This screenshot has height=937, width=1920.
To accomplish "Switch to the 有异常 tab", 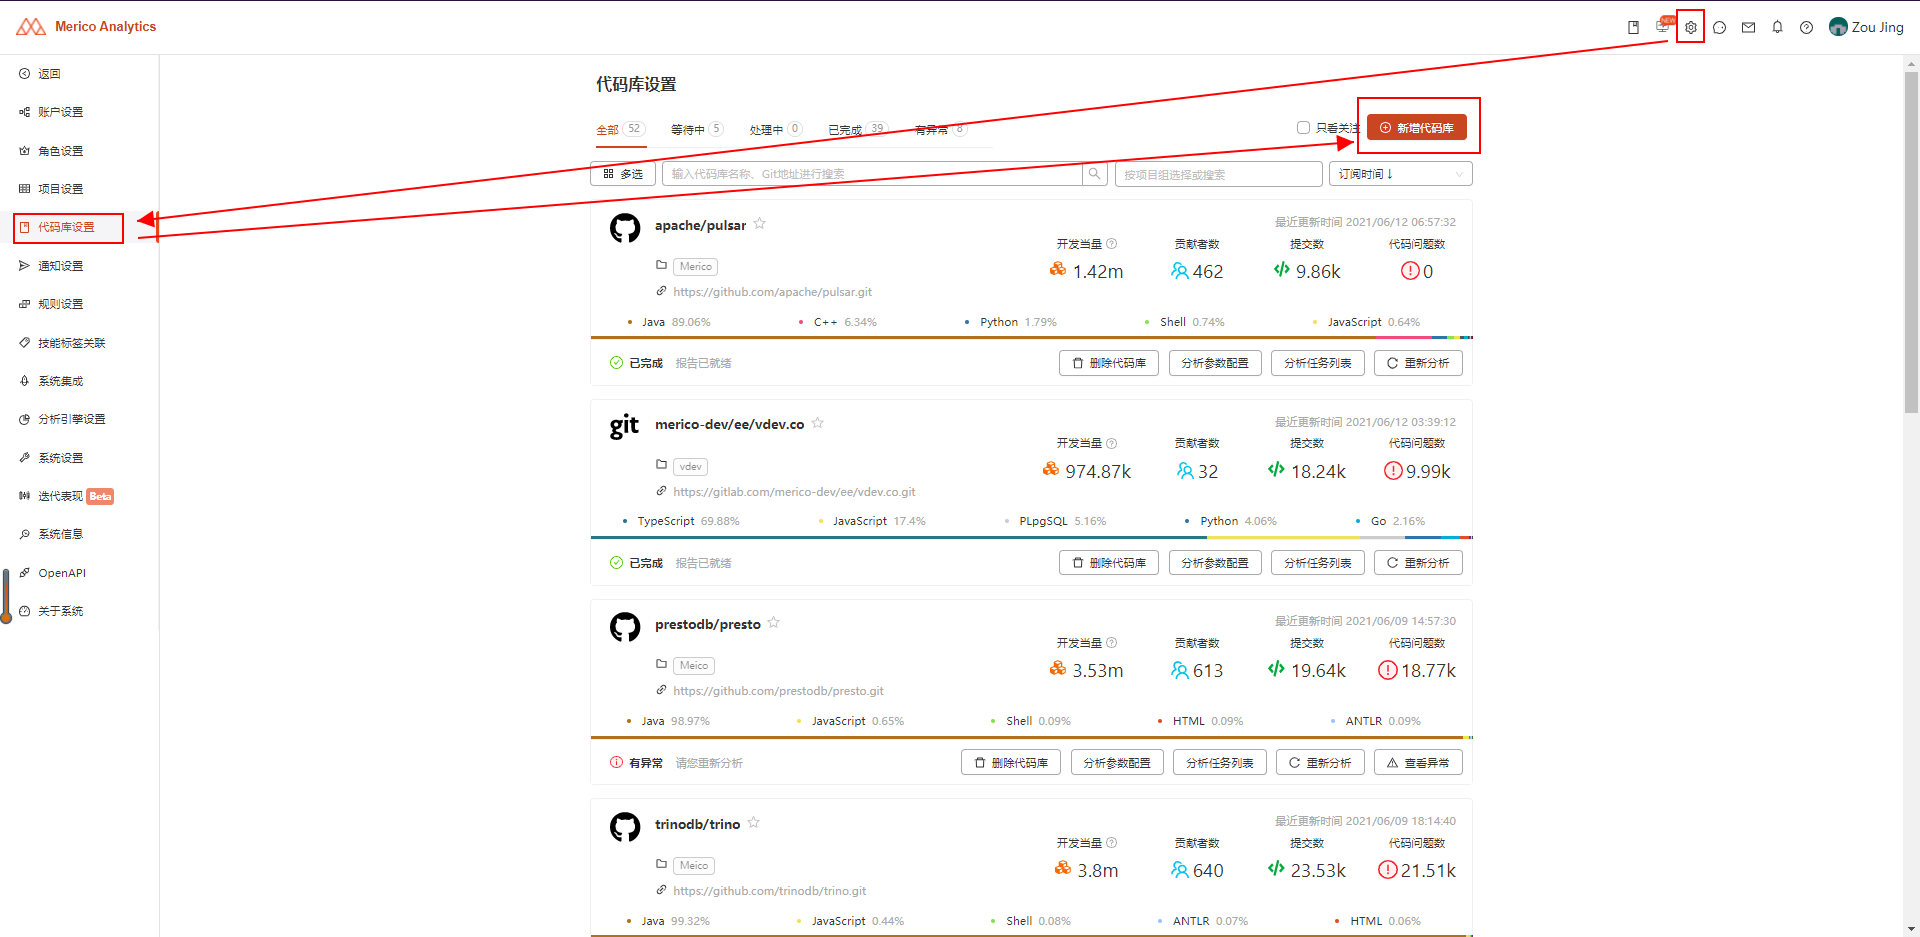I will (941, 130).
